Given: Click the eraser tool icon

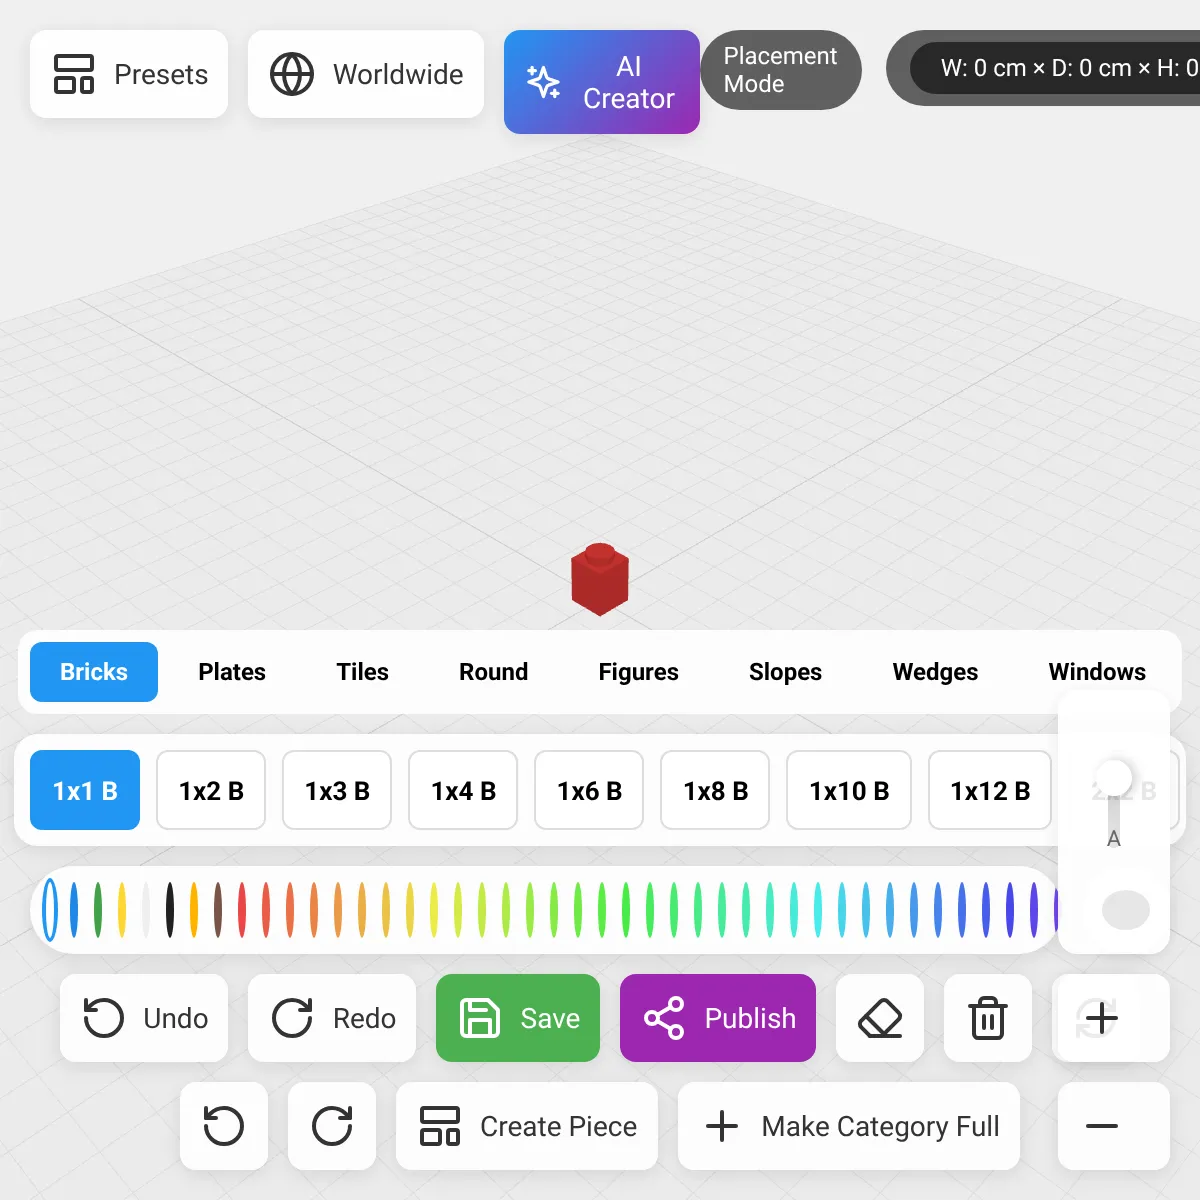Looking at the screenshot, I should (880, 1018).
